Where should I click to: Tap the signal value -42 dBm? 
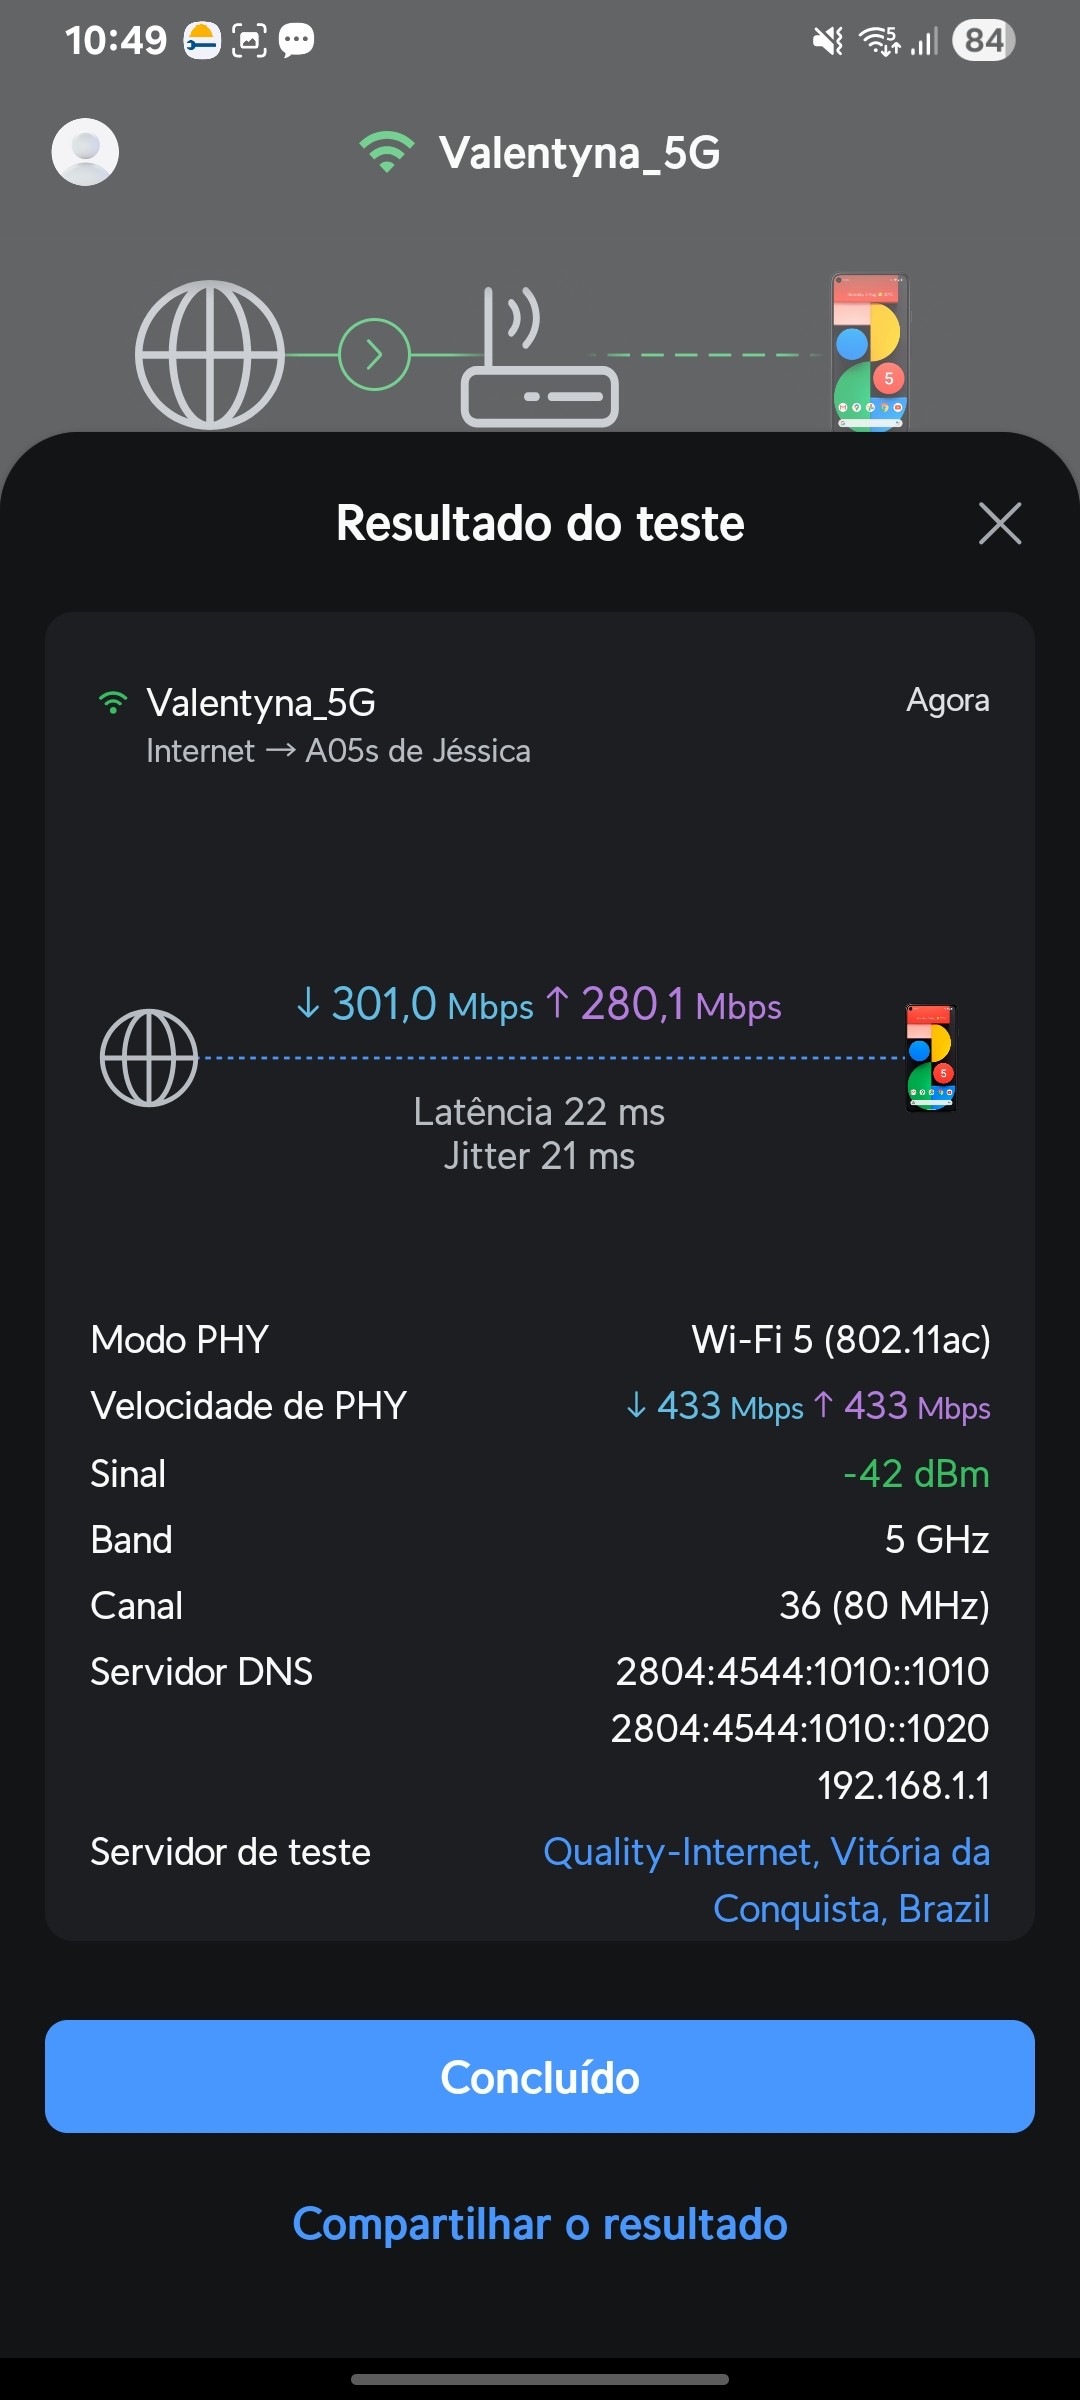click(x=916, y=1474)
